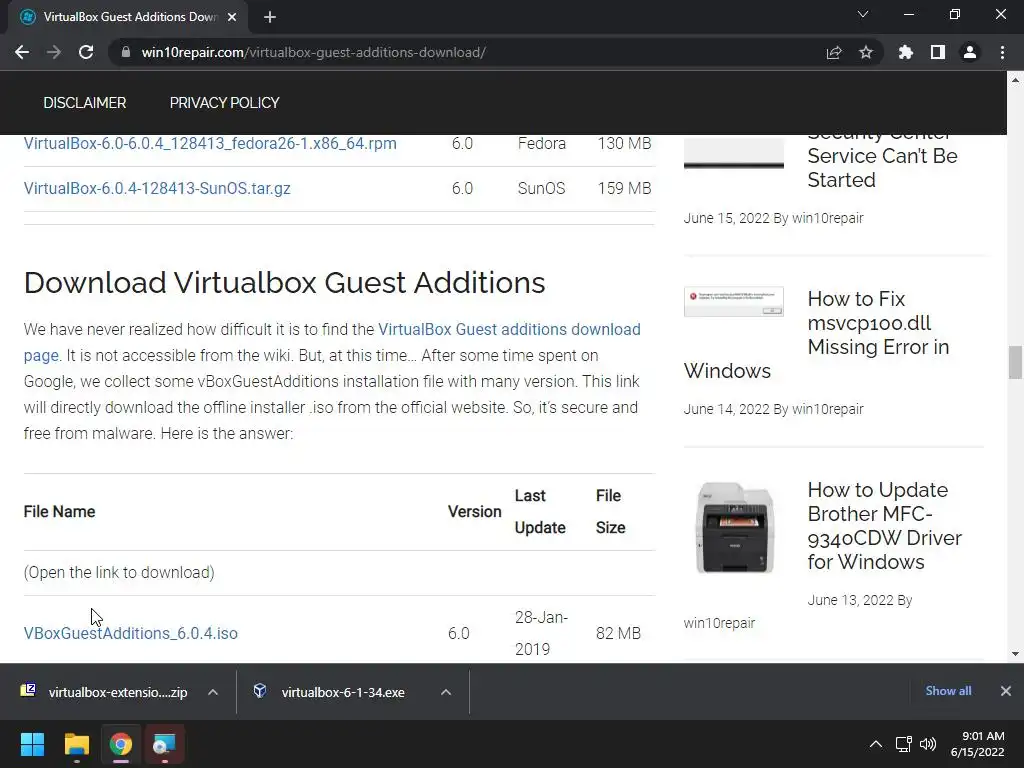Image resolution: width=1024 pixels, height=768 pixels.
Task: Click the browser forward arrow
Action: pyautogui.click(x=54, y=52)
